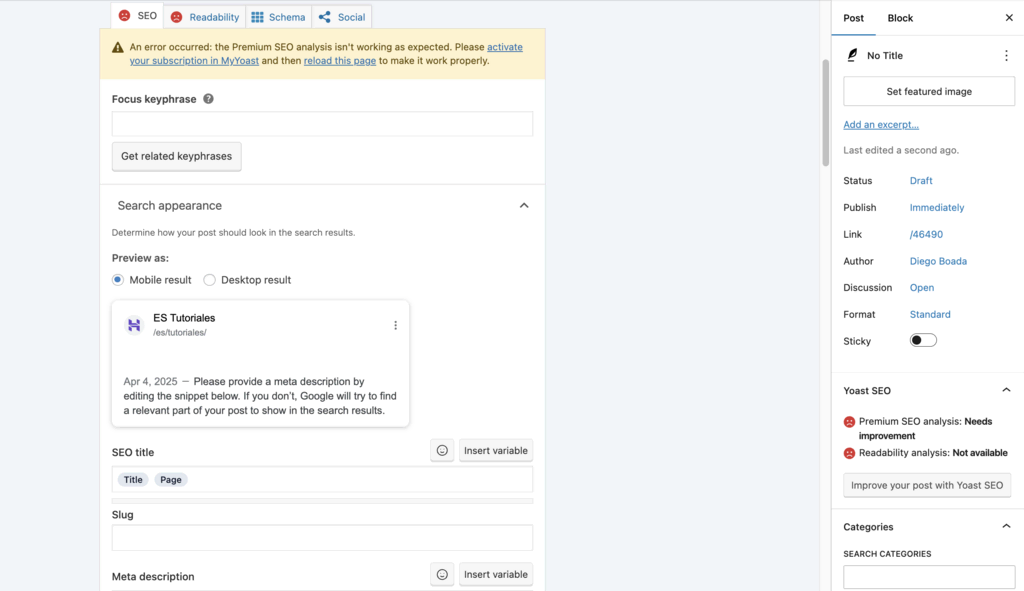Click the Schema grid icon tab
Image resolution: width=1024 pixels, height=591 pixels.
pos(279,17)
